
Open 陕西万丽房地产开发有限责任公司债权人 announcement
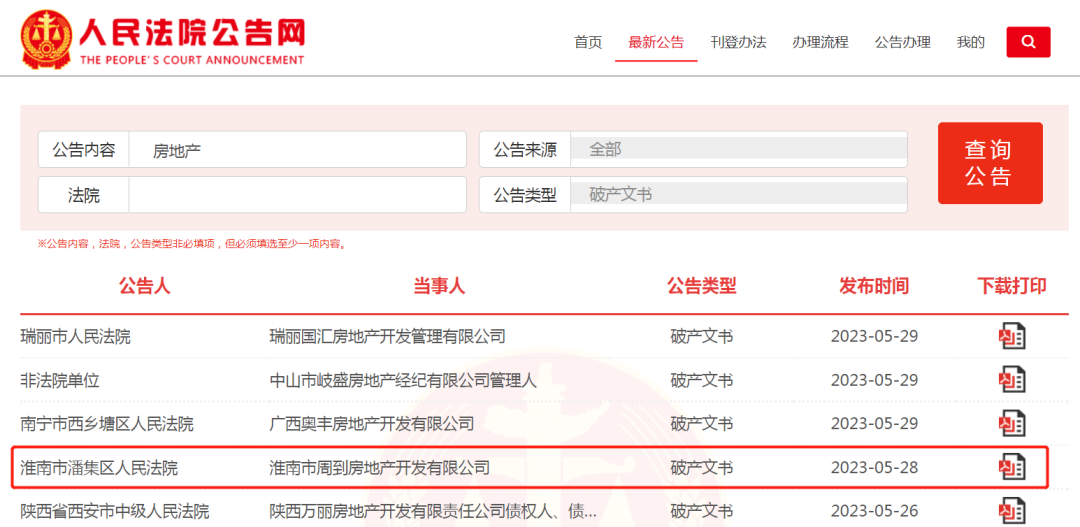coord(433,511)
